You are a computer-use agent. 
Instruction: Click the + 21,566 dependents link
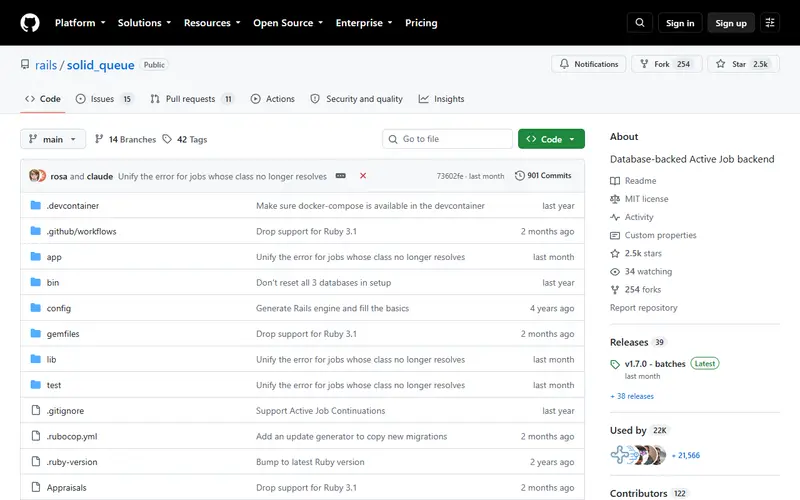pos(686,455)
